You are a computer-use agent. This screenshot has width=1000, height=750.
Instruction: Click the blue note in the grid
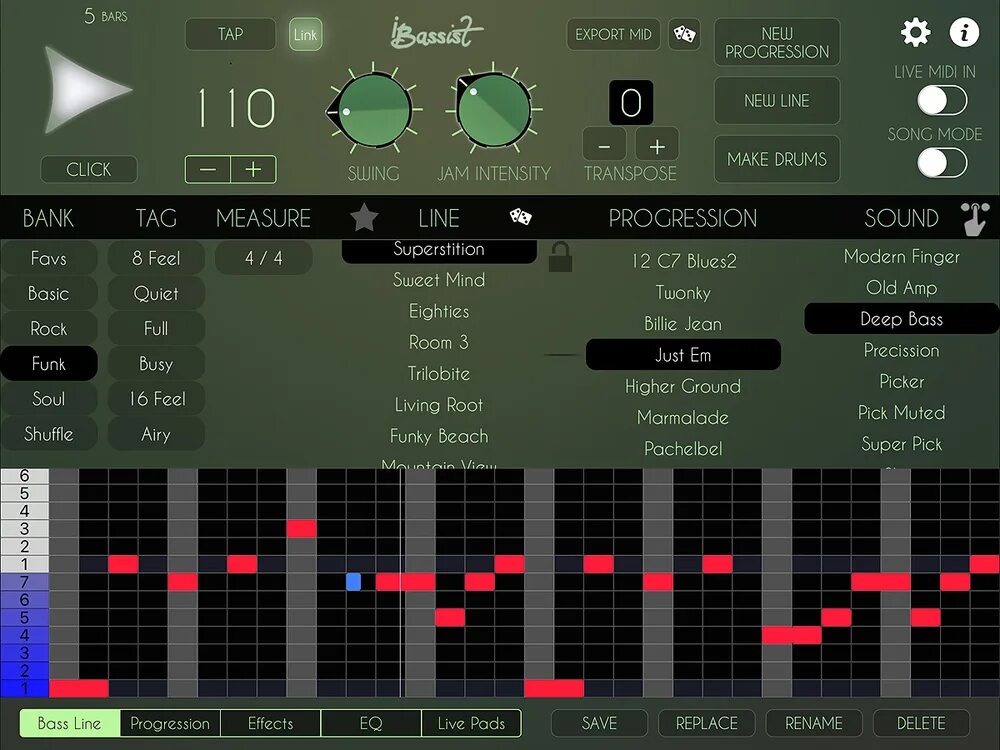coord(353,582)
